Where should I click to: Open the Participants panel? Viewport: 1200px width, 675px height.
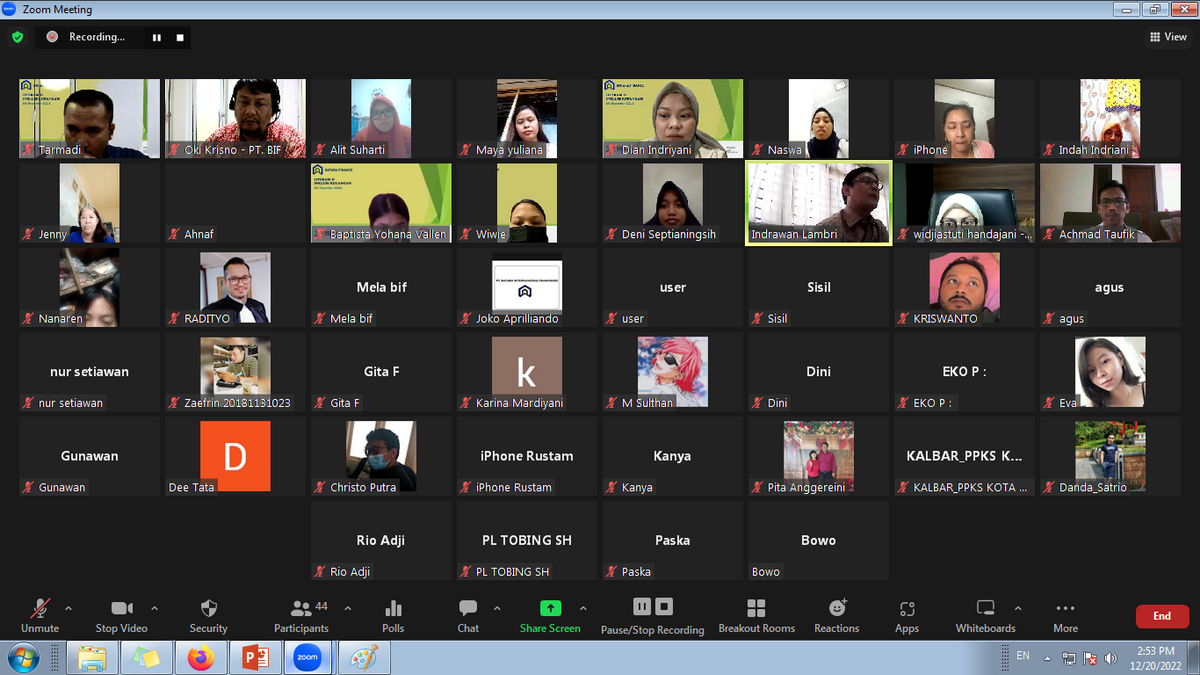tap(301, 615)
